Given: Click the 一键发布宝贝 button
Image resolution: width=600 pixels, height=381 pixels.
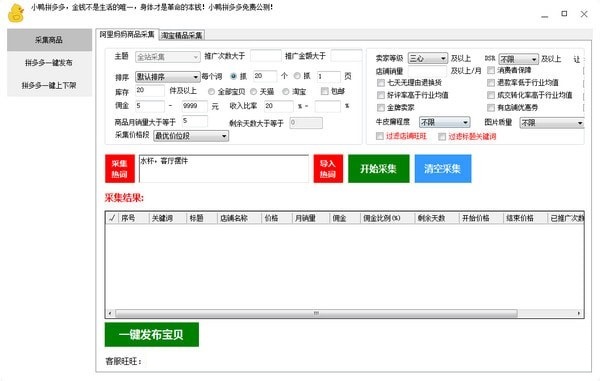Looking at the screenshot, I should pos(152,335).
